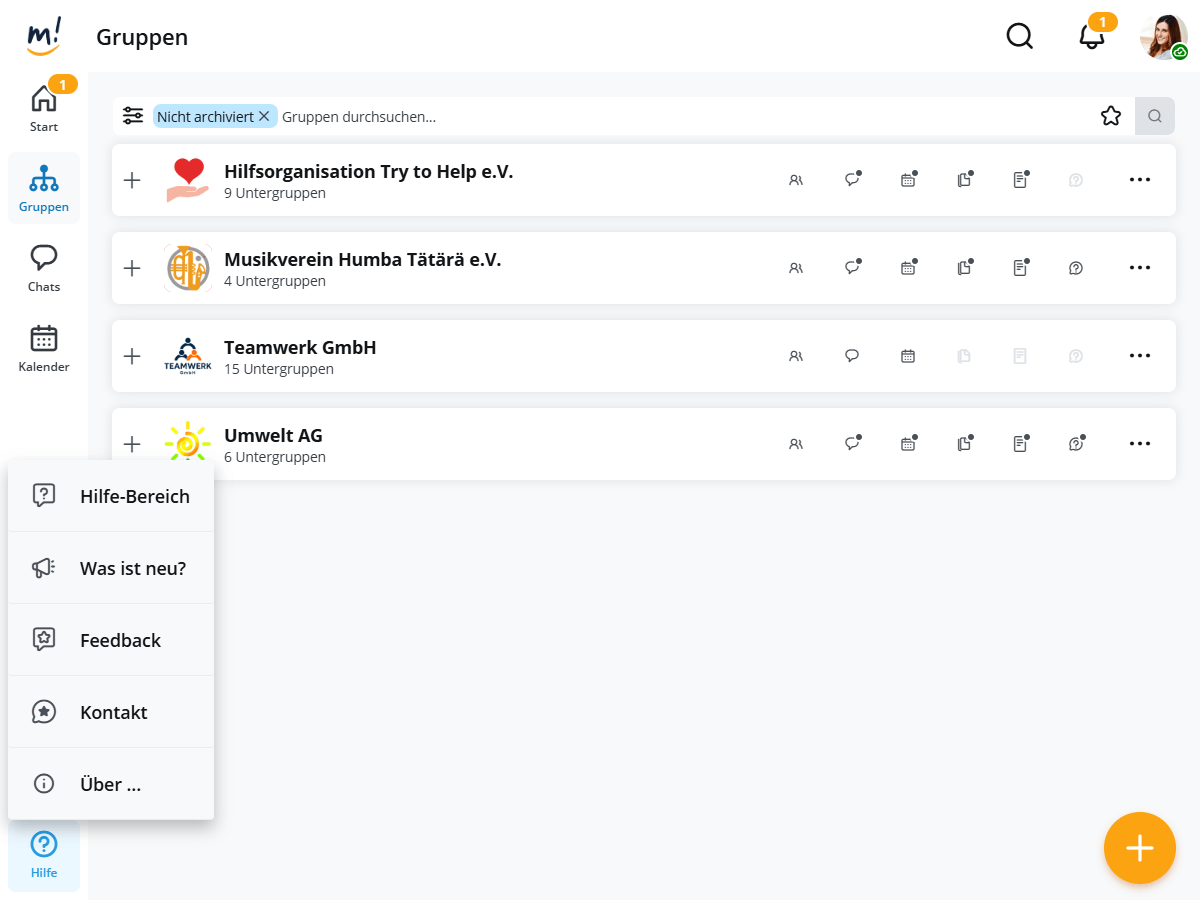Click the 'Gruppen durchsuchen...' search field
Image resolution: width=1200 pixels, height=900 pixels.
coord(680,116)
